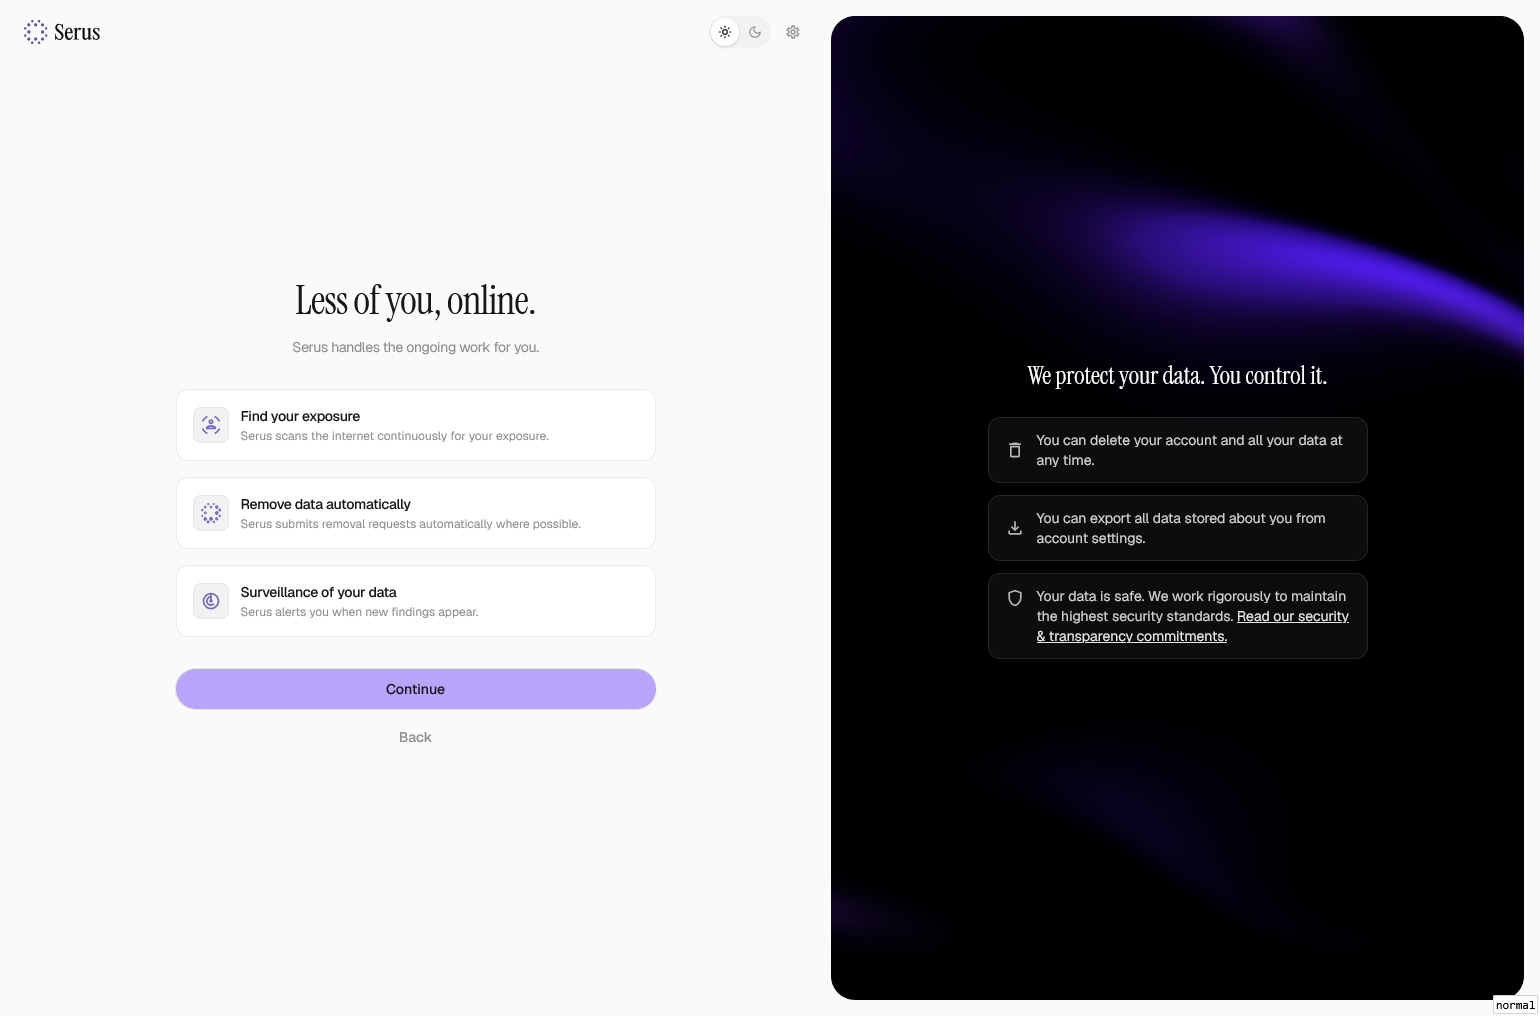Select the Remove data automatically card
The image size is (1540, 1016).
(416, 513)
